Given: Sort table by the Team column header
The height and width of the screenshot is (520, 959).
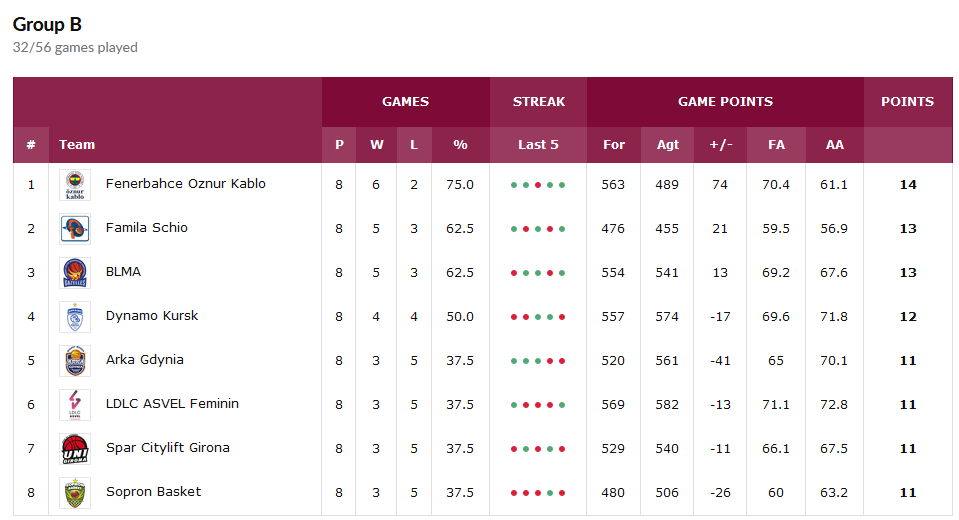Looking at the screenshot, I should (x=77, y=145).
